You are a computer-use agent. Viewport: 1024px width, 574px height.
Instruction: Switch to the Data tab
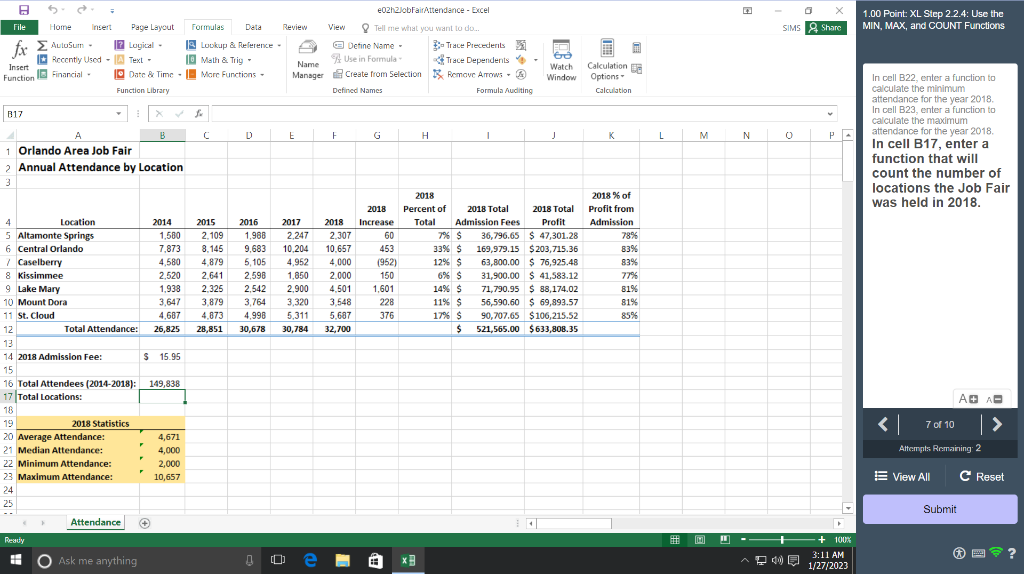coord(253,27)
